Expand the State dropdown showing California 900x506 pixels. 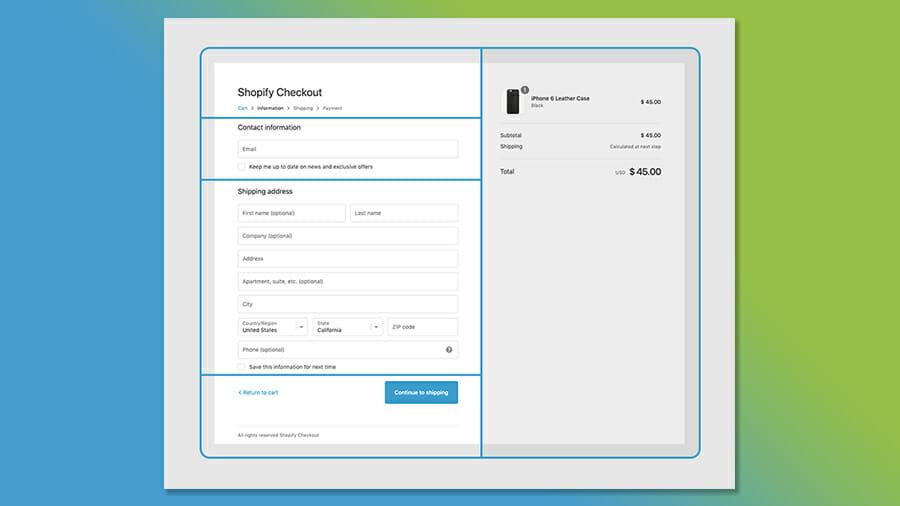(x=347, y=327)
